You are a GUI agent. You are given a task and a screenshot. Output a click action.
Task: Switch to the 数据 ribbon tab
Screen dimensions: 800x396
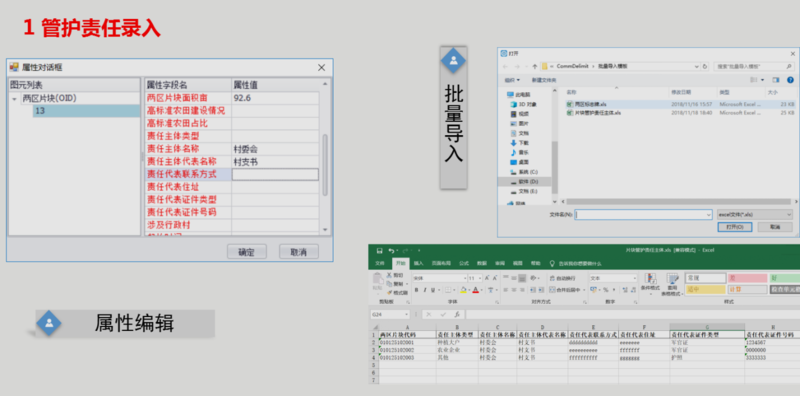pos(482,263)
